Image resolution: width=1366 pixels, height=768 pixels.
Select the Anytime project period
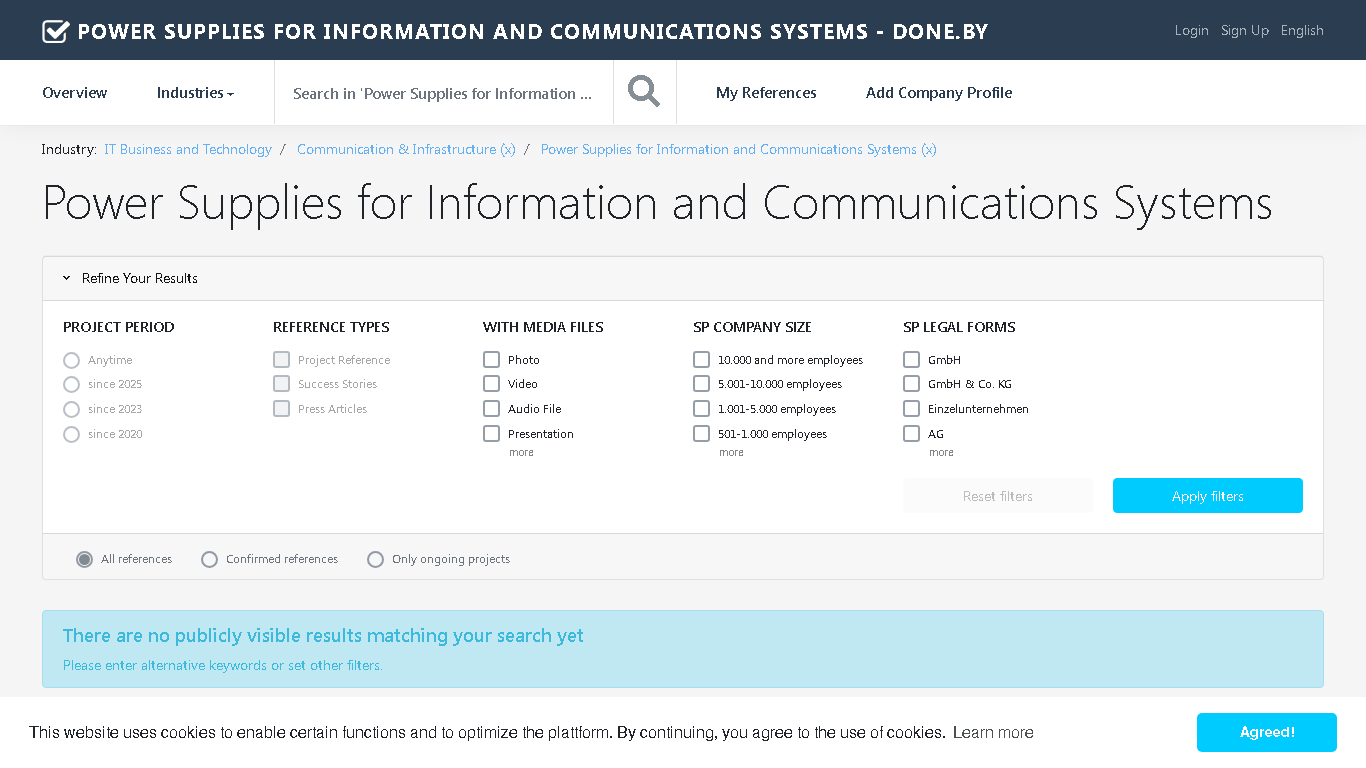[x=71, y=360]
